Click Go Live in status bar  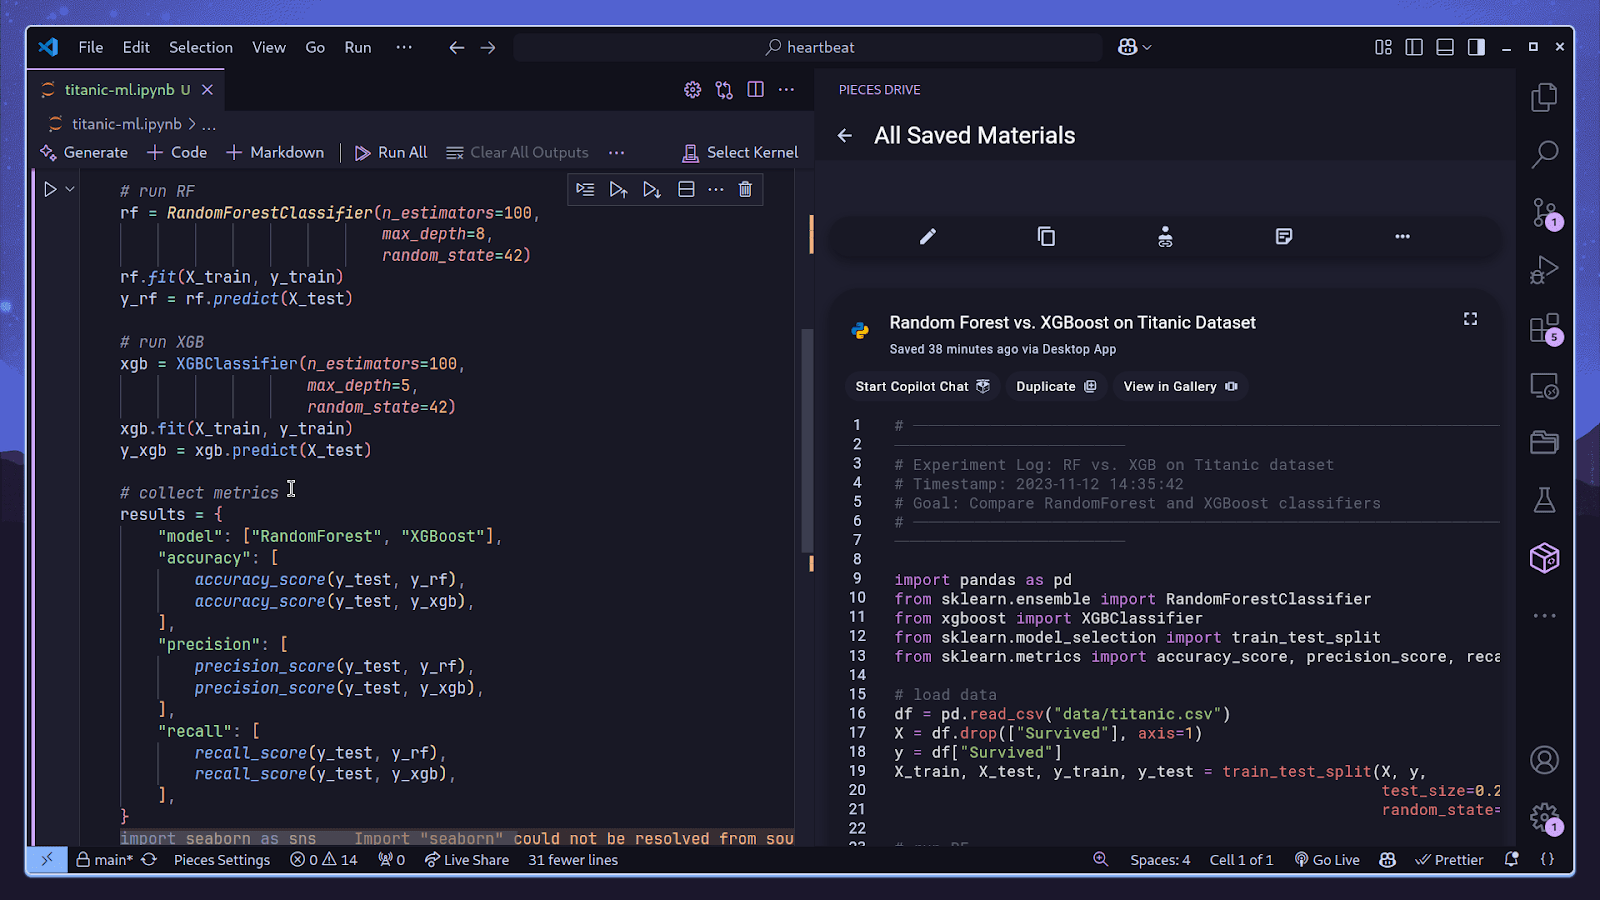pyautogui.click(x=1327, y=860)
